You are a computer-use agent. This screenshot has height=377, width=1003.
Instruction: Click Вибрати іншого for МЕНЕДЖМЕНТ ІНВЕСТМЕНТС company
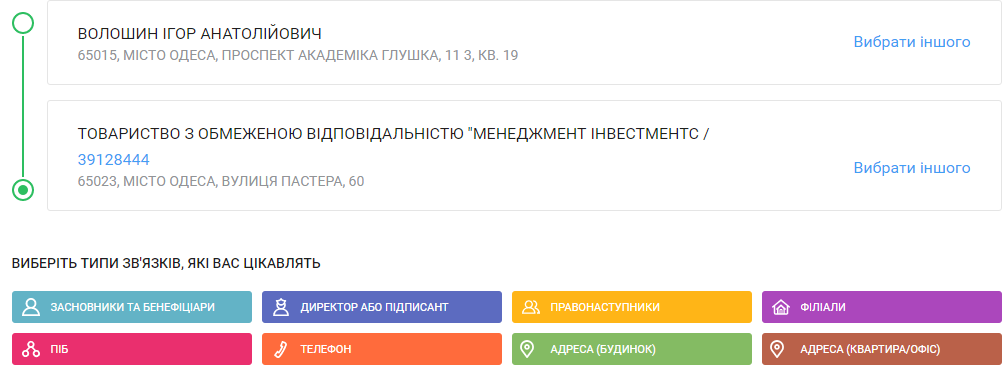click(912, 168)
